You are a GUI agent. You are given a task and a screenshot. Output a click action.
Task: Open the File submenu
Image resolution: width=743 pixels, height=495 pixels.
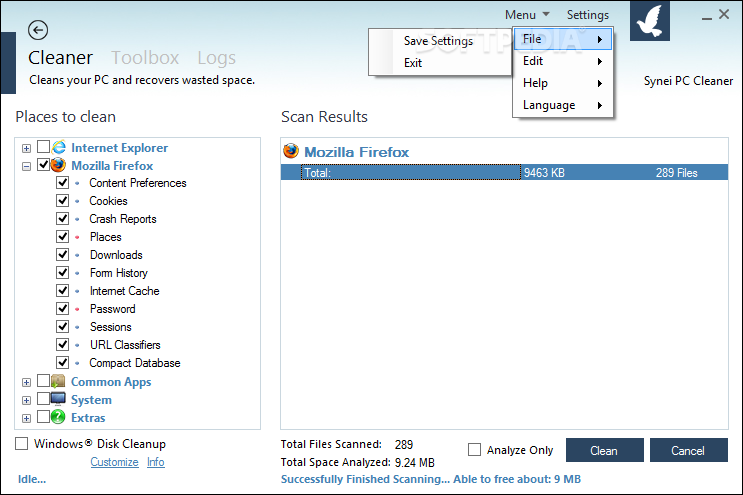[x=563, y=39]
